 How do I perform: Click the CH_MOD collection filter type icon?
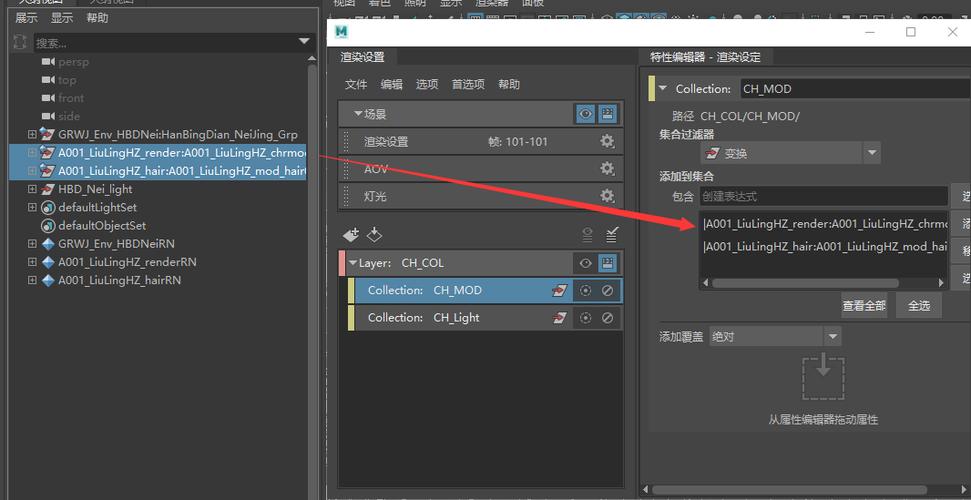[x=559, y=291]
